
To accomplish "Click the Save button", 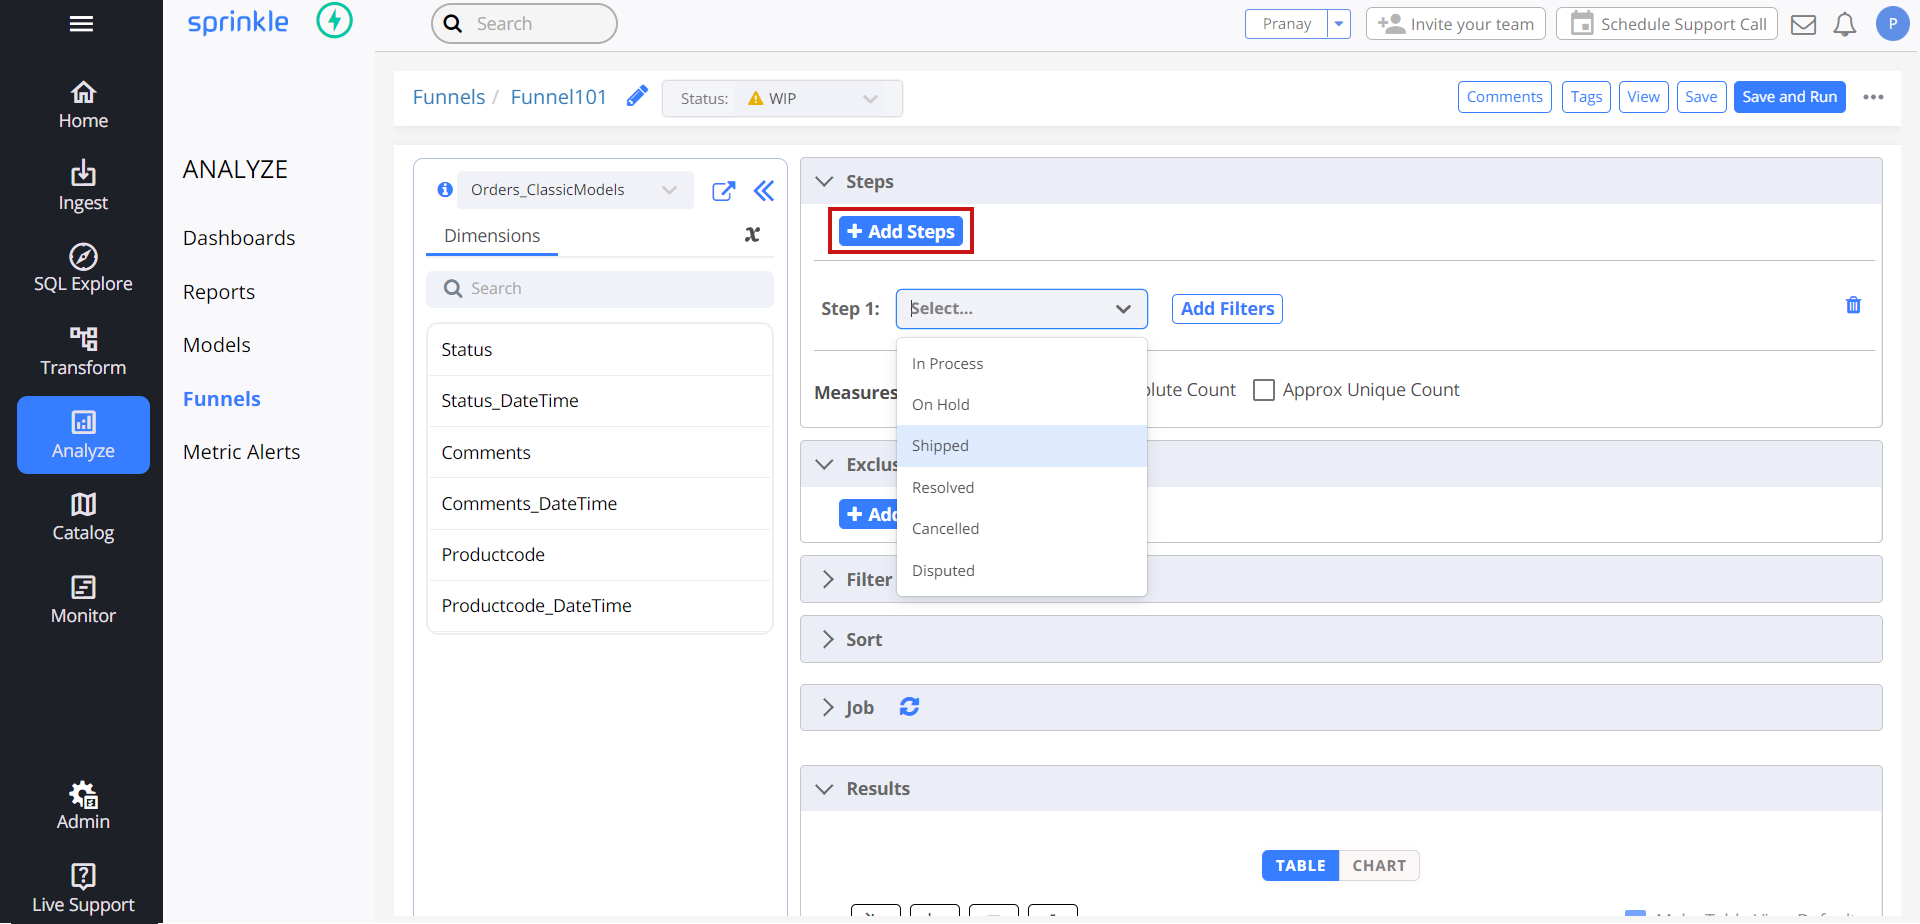I will click(1701, 97).
